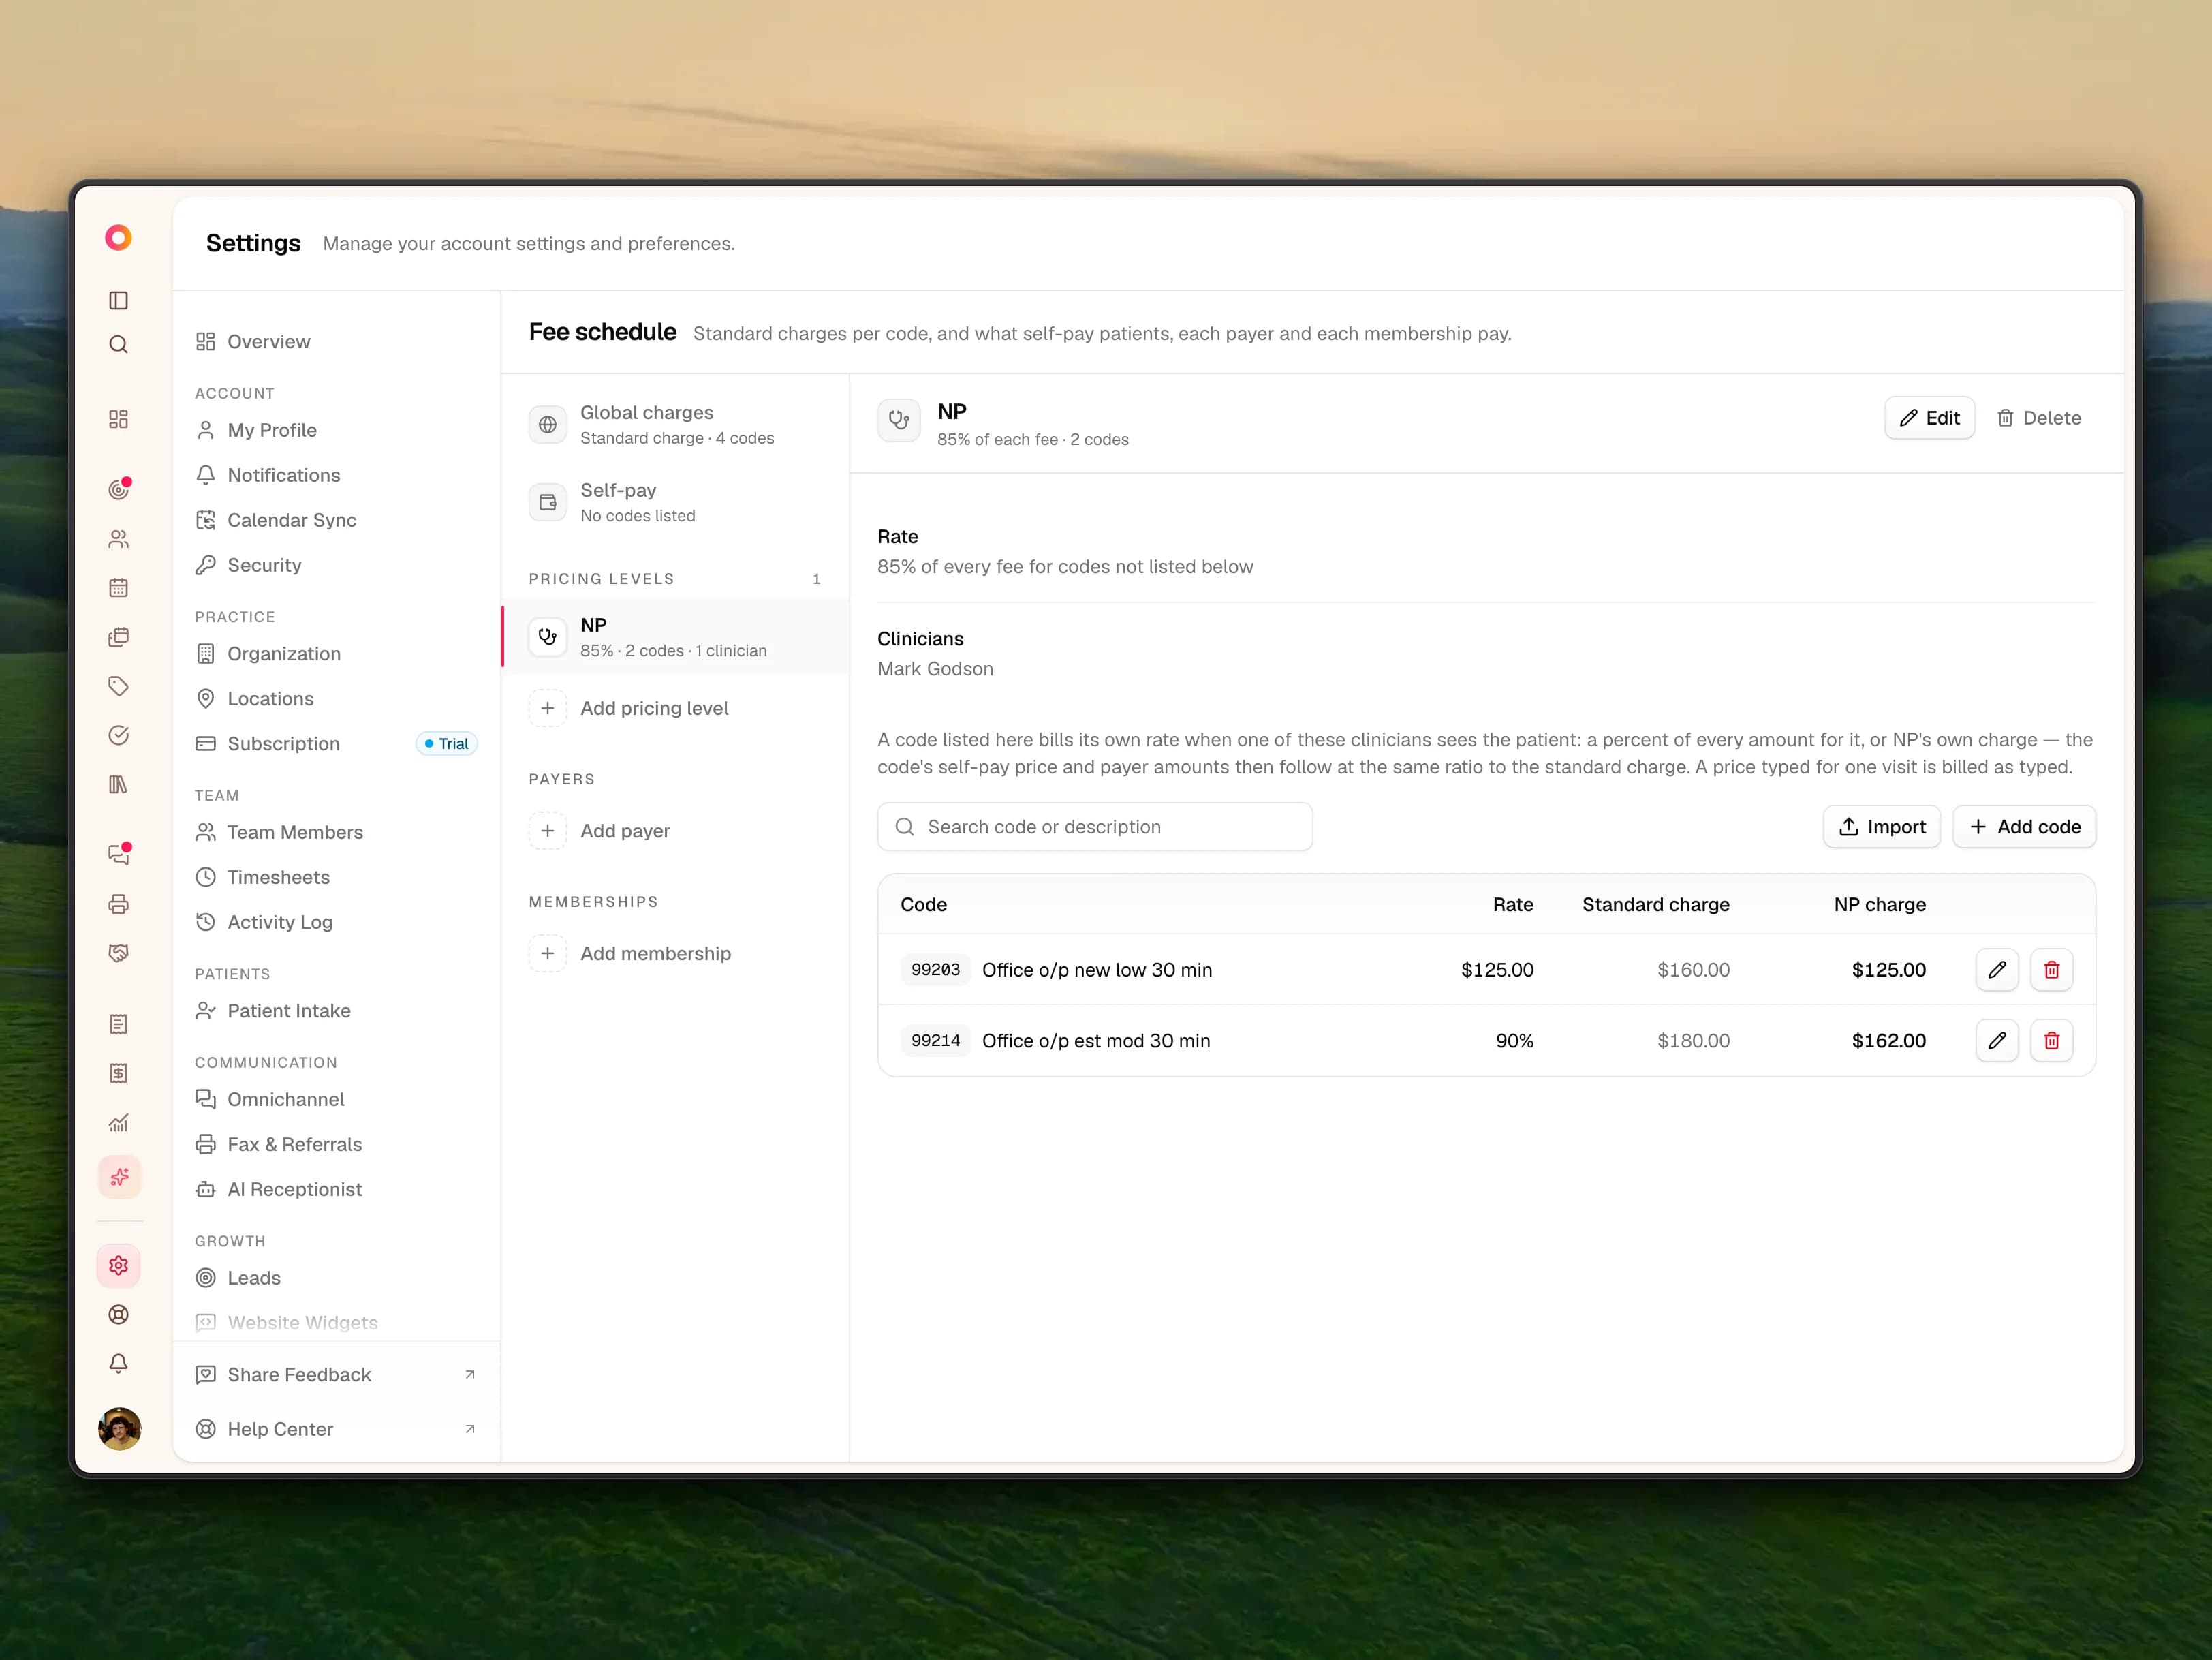The width and height of the screenshot is (2212, 1660).
Task: Click the Import button
Action: click(1881, 827)
